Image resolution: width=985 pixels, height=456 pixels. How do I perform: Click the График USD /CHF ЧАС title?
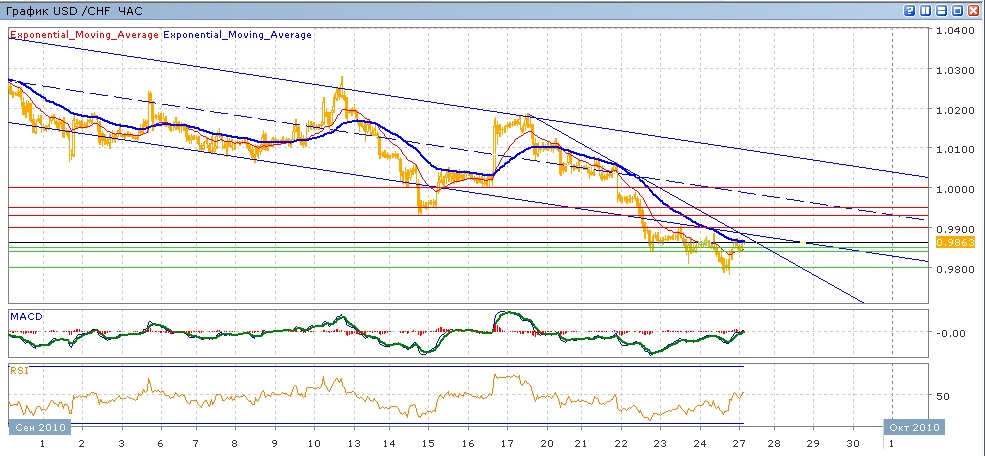point(74,10)
